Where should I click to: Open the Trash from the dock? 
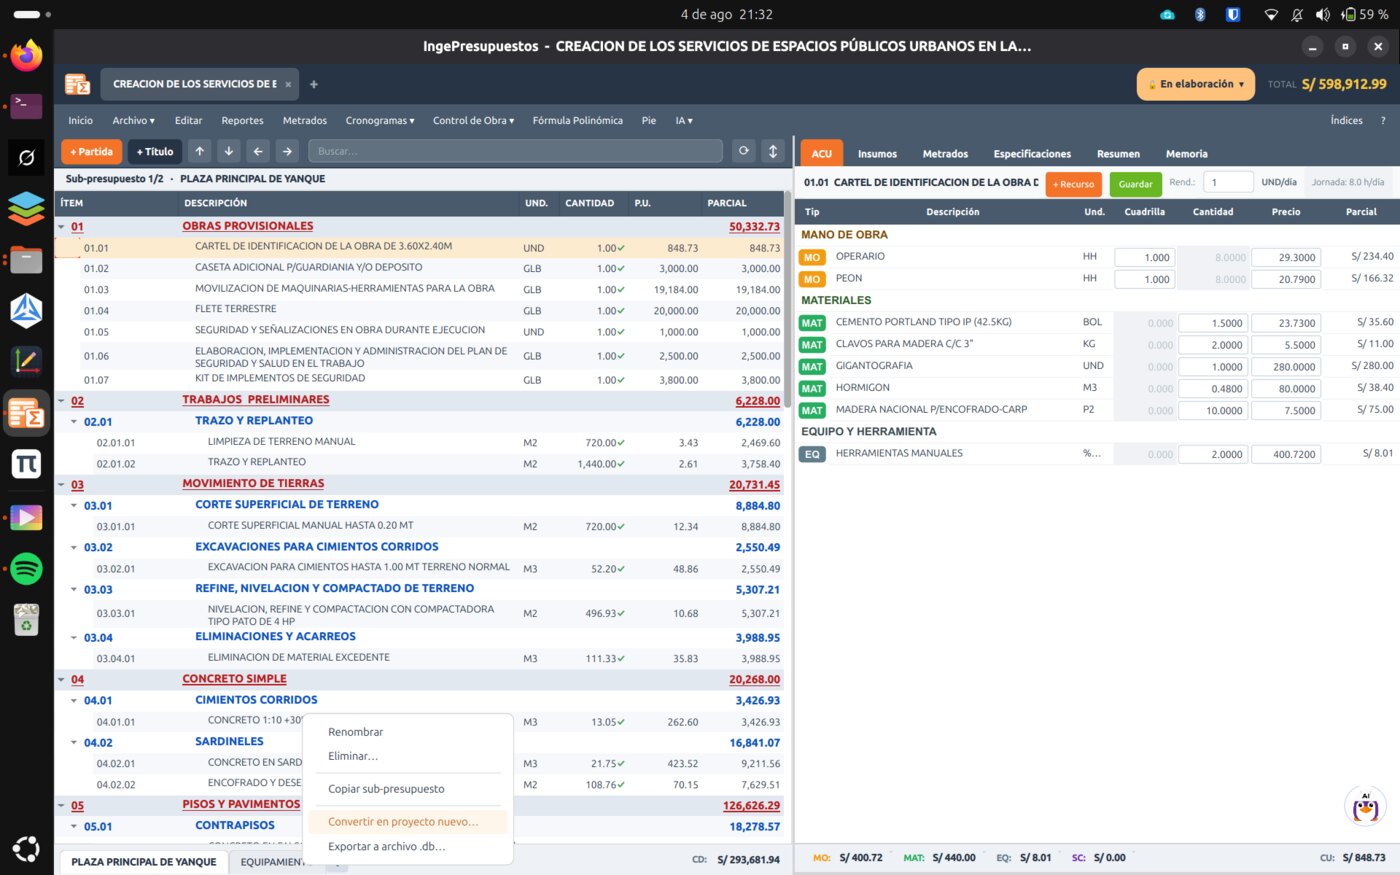tap(27, 620)
